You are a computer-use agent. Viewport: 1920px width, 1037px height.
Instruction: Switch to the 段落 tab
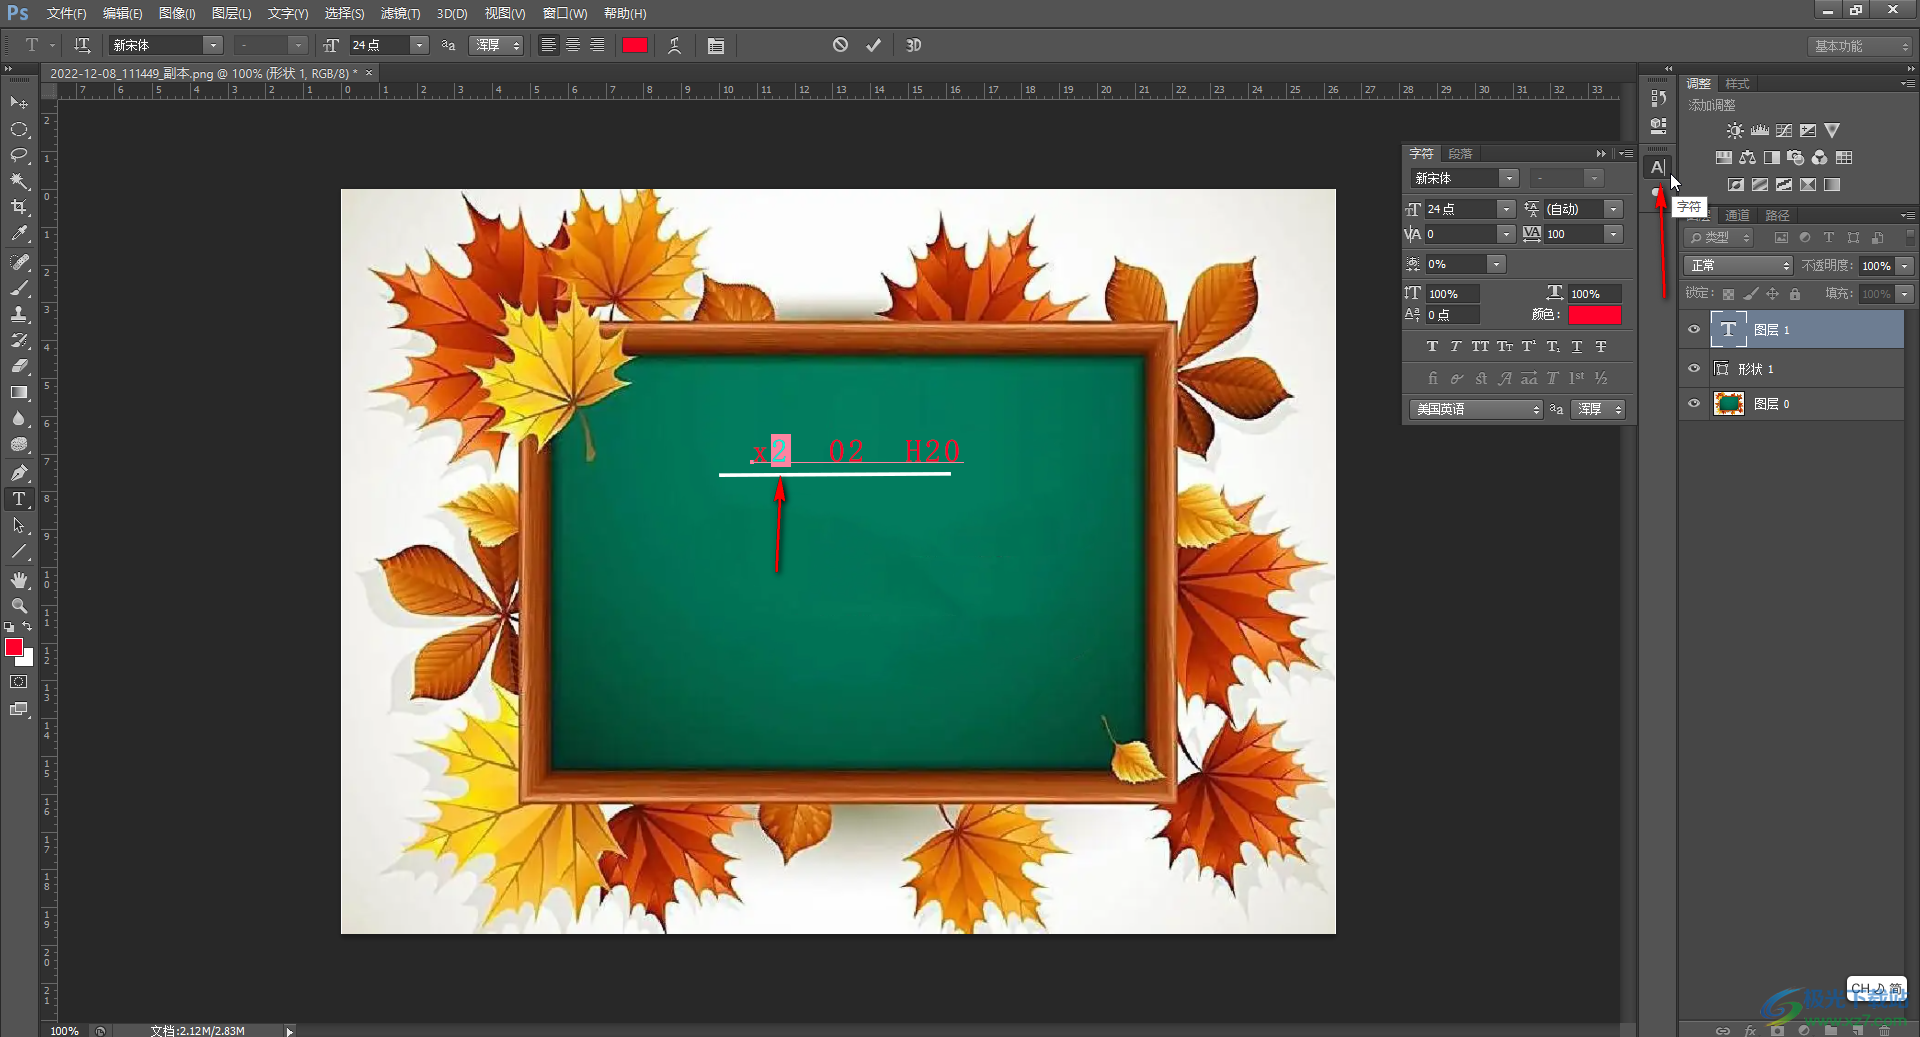pos(1460,153)
